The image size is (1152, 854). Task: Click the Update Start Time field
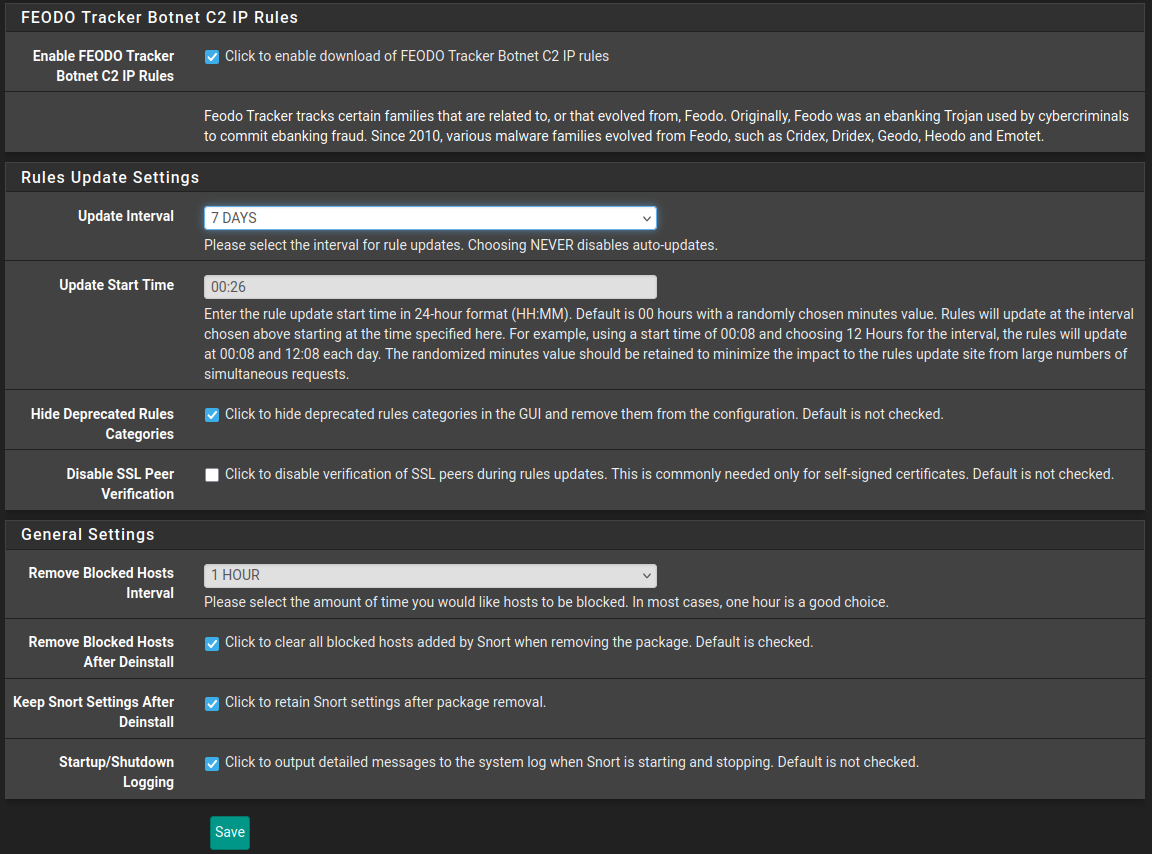[x=430, y=287]
